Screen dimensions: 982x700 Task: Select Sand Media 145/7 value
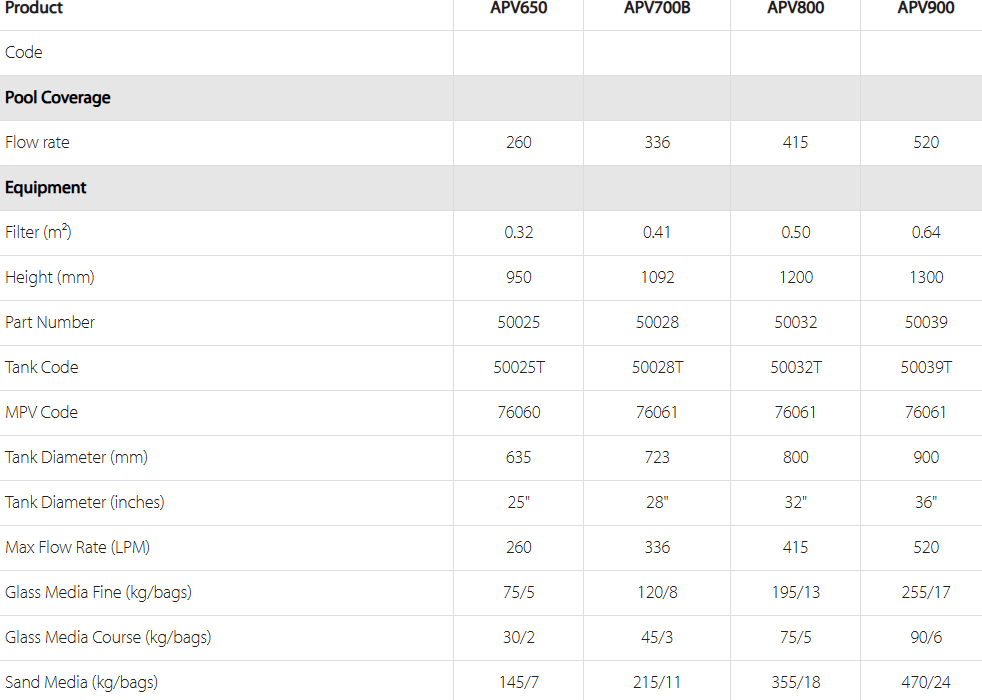[x=519, y=682]
